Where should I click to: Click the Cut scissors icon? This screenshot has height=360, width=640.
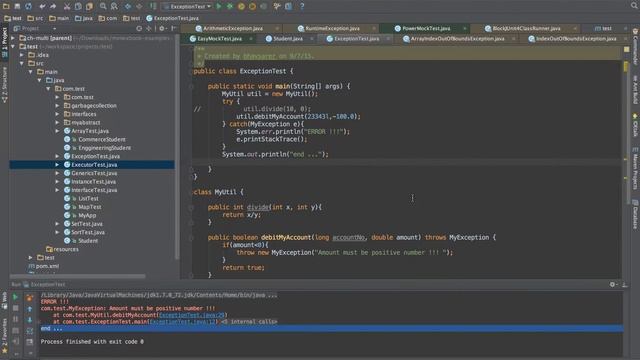[x=67, y=6]
